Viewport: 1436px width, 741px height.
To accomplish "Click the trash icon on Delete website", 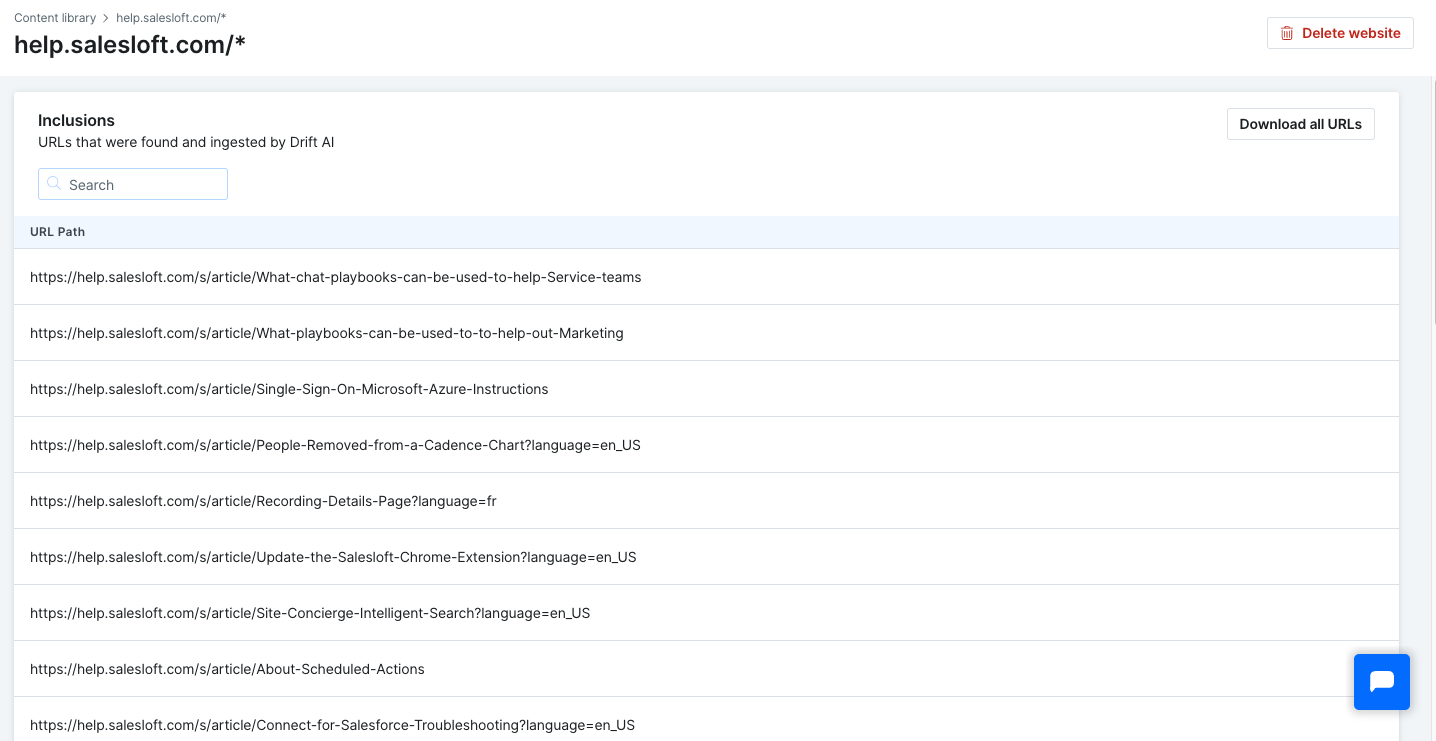I will [x=1287, y=33].
